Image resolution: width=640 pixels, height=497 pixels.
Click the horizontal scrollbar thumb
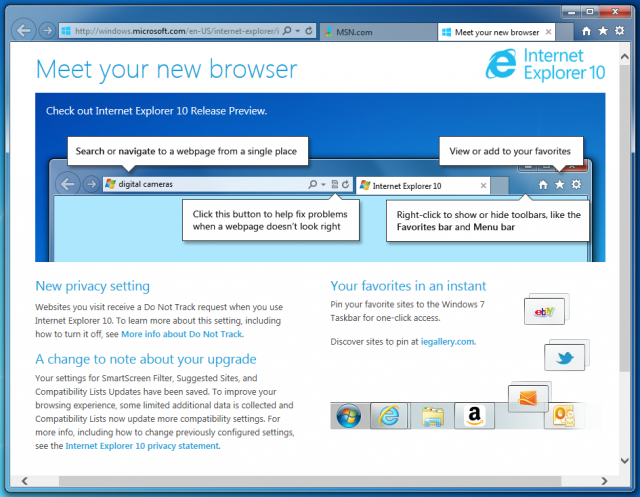[310, 481]
